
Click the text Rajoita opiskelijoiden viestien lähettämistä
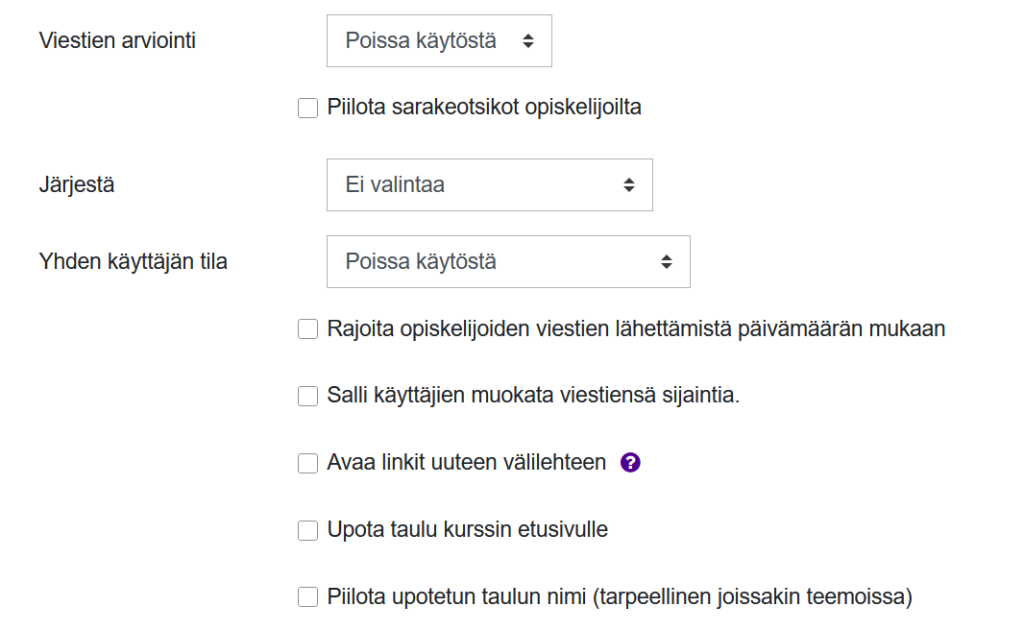coord(636,328)
